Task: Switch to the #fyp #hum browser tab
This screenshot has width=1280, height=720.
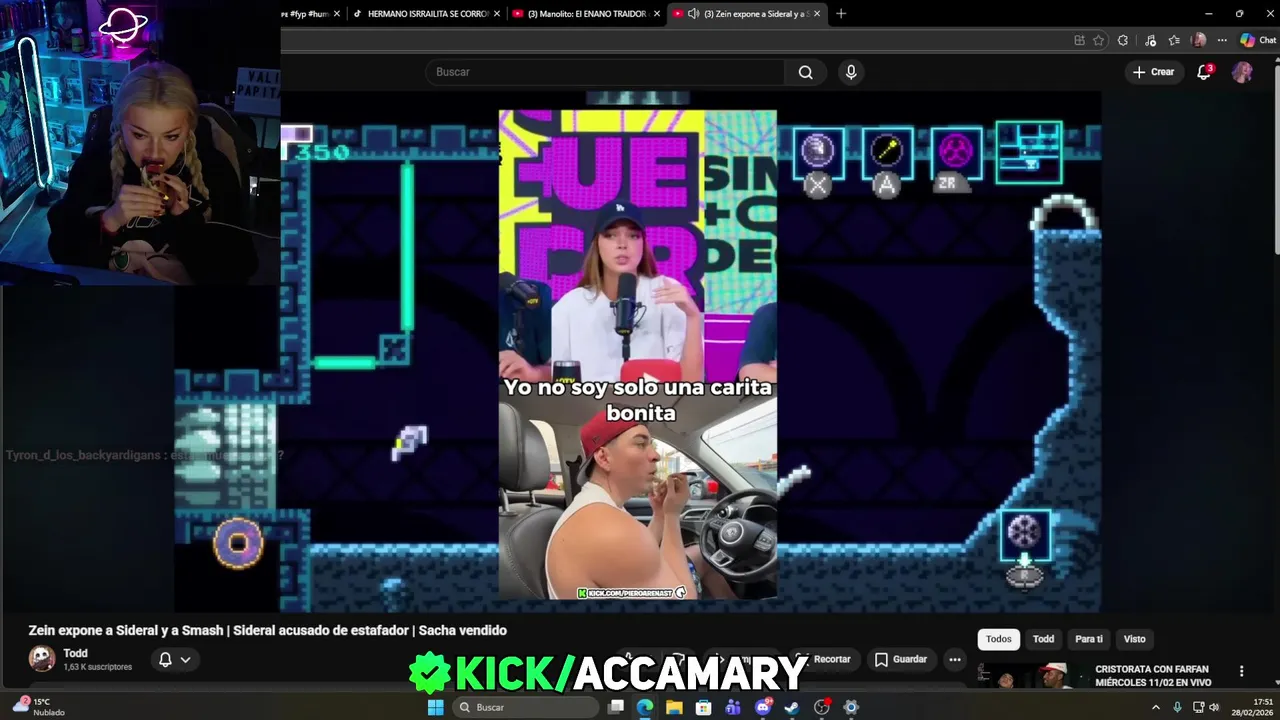Action: 304,14
